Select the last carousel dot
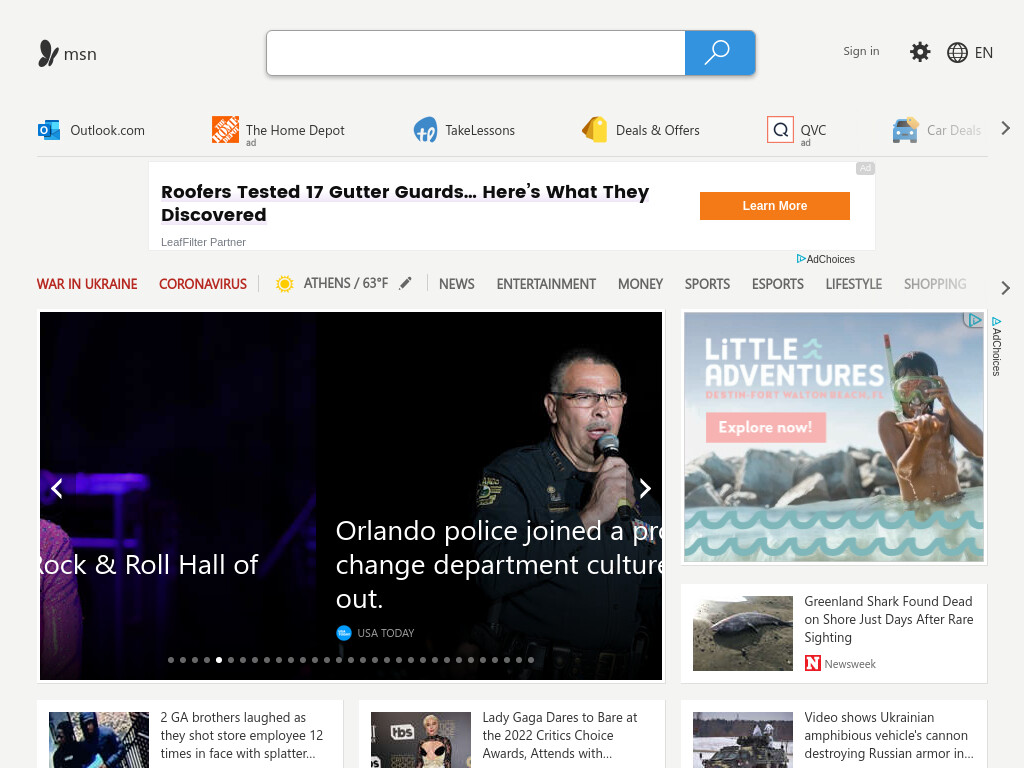 click(x=531, y=660)
